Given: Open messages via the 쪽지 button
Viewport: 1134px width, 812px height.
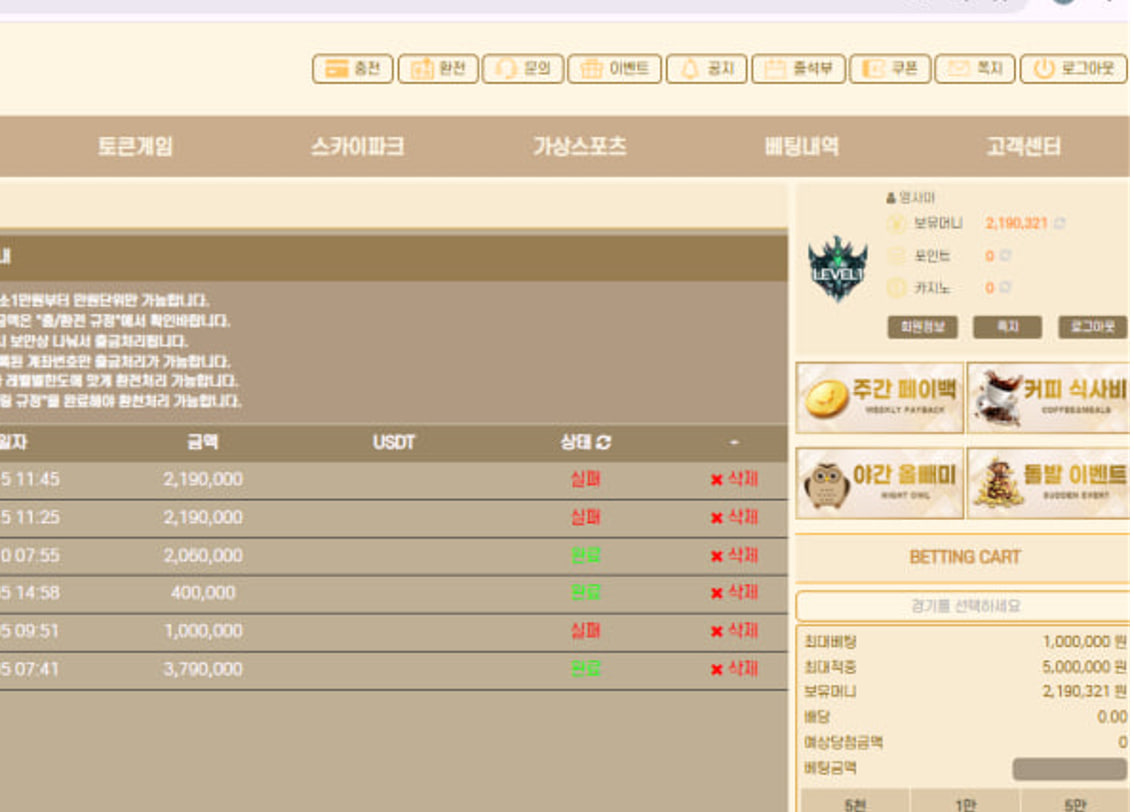Looking at the screenshot, I should coord(1007,328).
